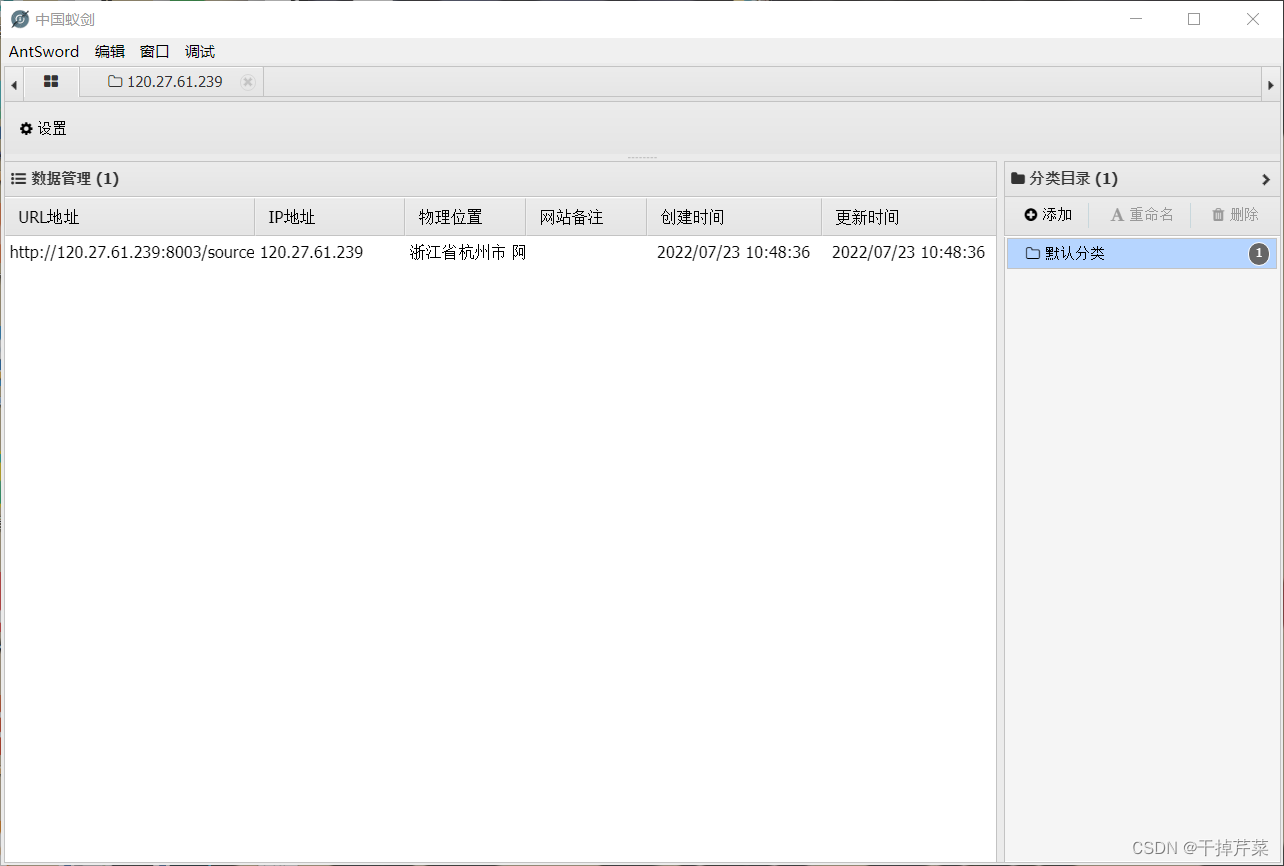This screenshot has width=1284, height=866.
Task: Click the 重命名 rename button
Action: tap(1142, 215)
